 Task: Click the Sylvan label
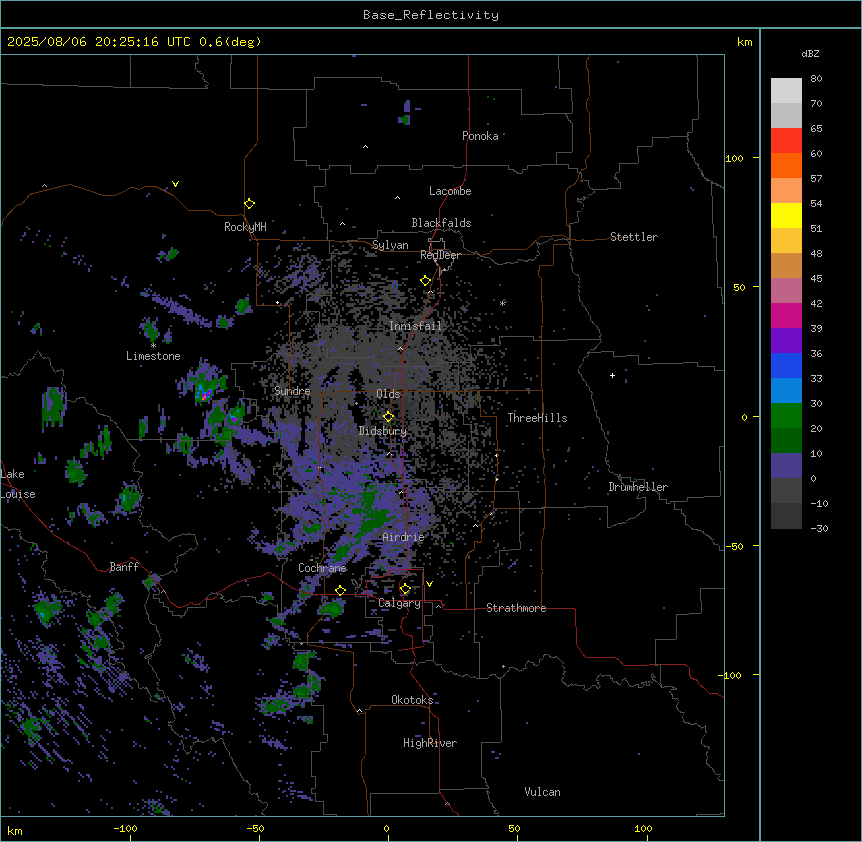point(390,245)
